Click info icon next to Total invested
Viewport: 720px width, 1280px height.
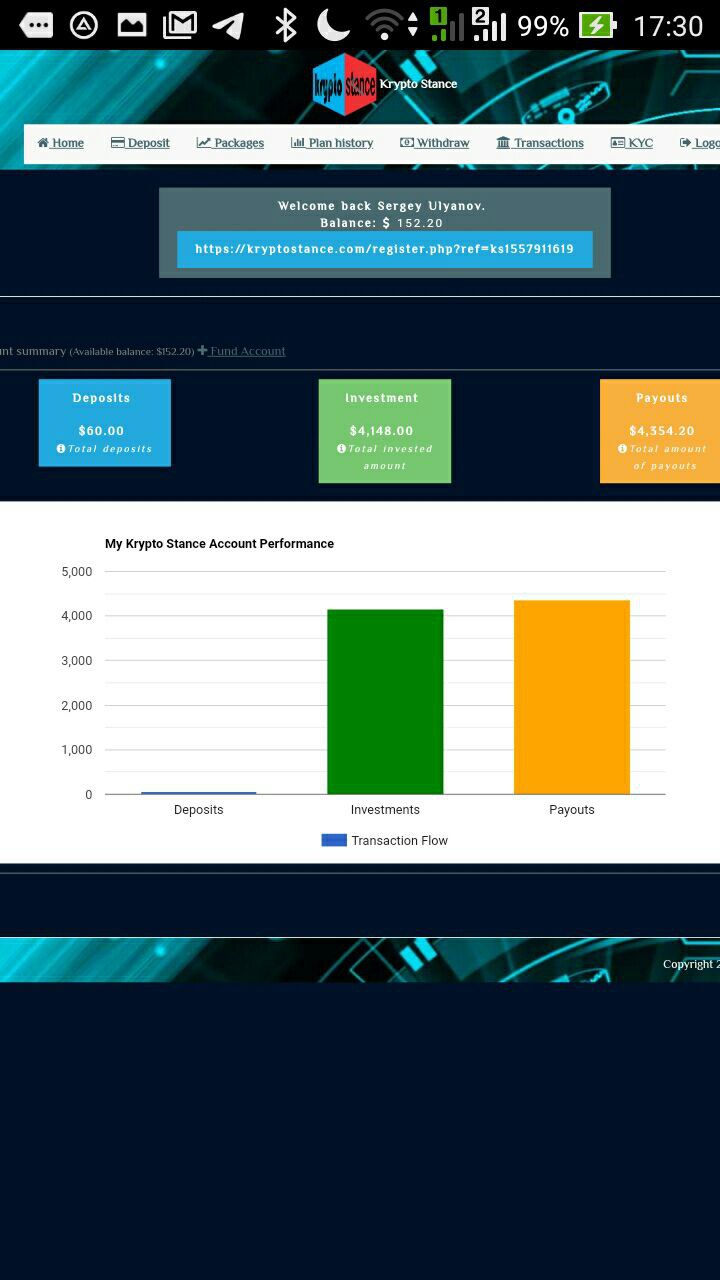click(341, 449)
